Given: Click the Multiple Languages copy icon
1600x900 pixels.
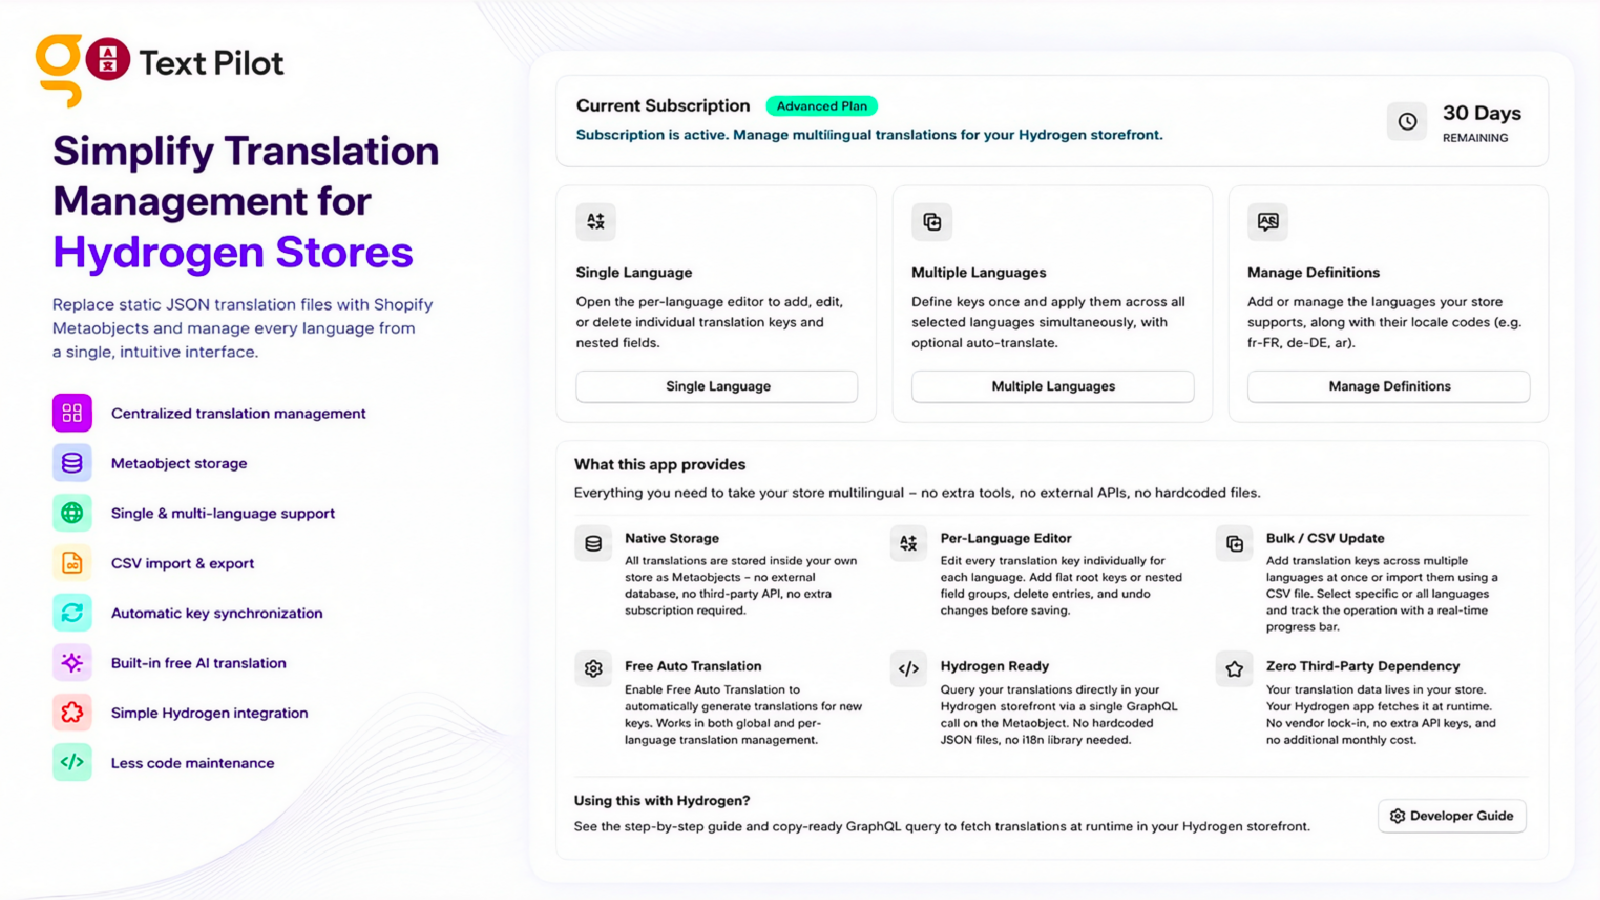Looking at the screenshot, I should point(932,222).
